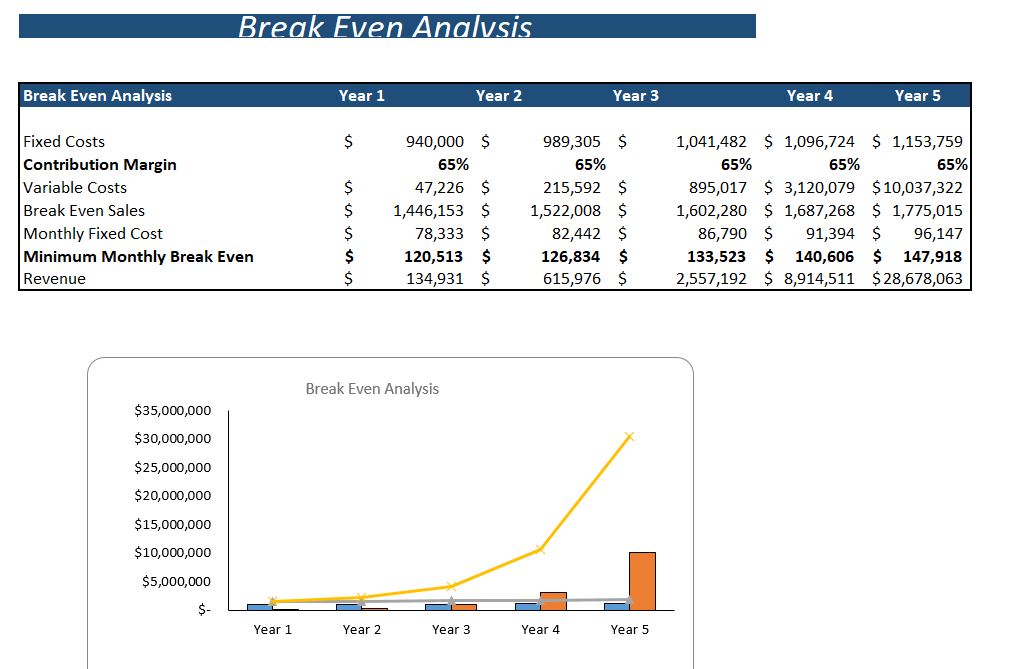
Task: Select the Break Even Analysis worksheet title
Action: coord(385,27)
